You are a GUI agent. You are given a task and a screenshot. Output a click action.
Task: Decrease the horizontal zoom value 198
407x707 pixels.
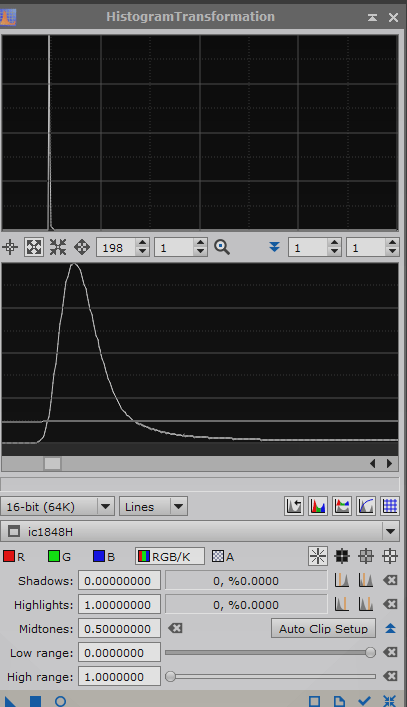point(142,252)
